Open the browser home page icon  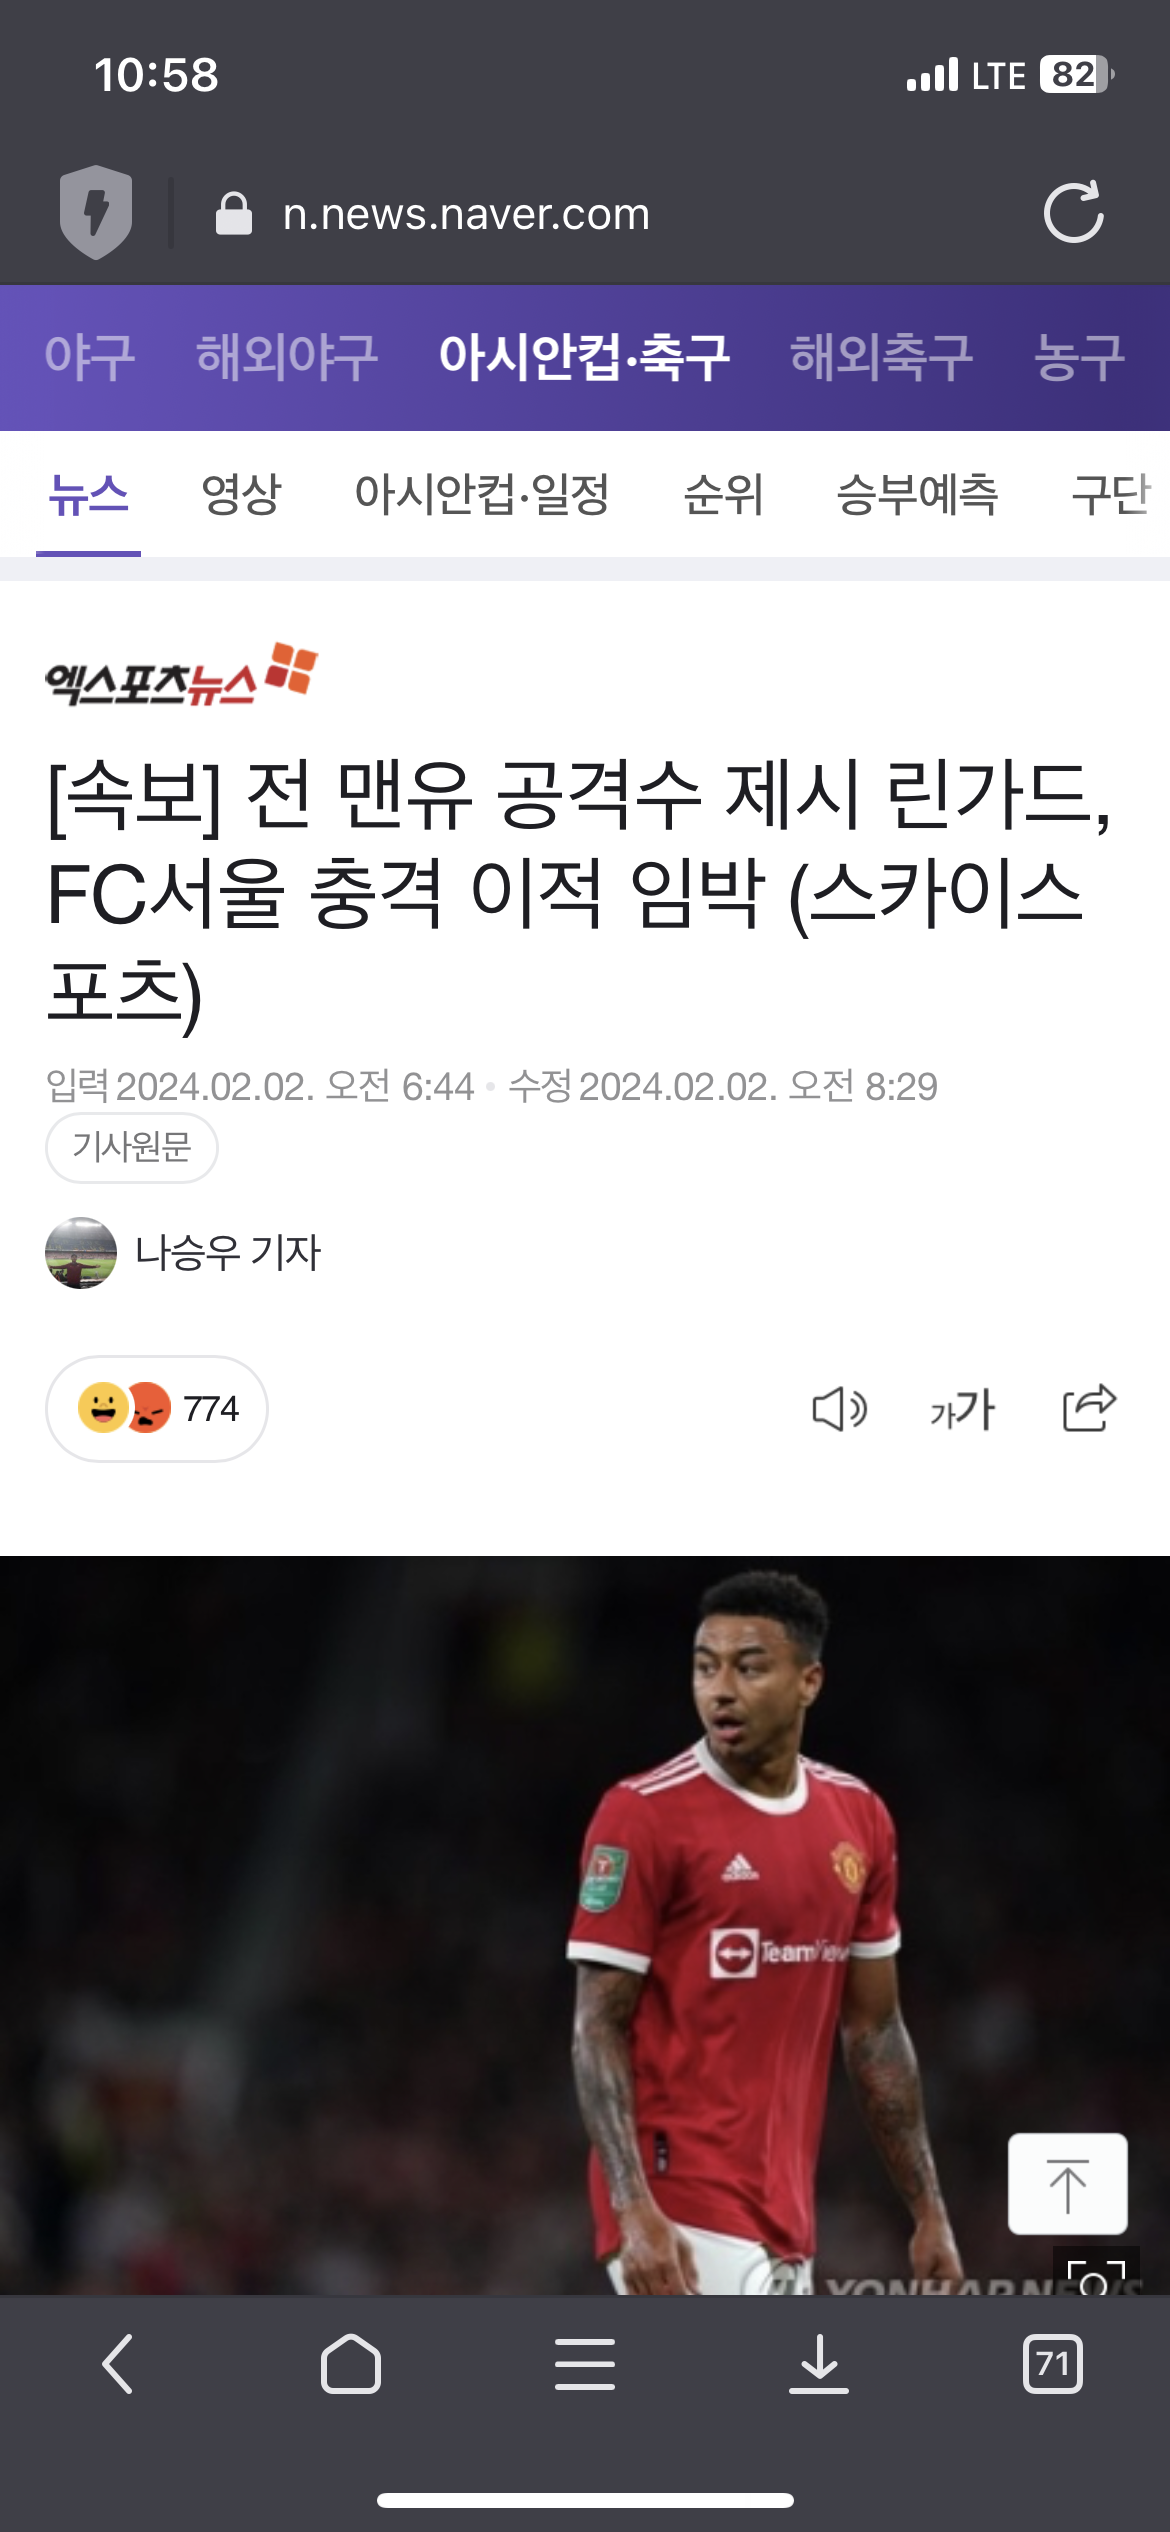click(351, 2364)
